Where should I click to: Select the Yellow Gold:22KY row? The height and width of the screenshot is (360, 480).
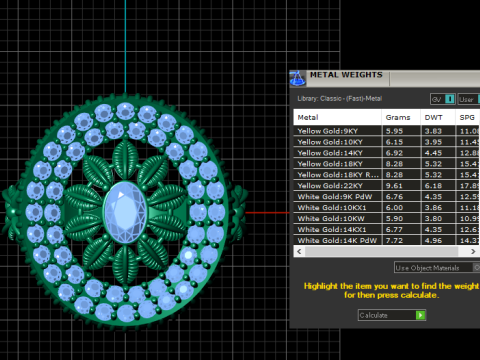(x=387, y=186)
